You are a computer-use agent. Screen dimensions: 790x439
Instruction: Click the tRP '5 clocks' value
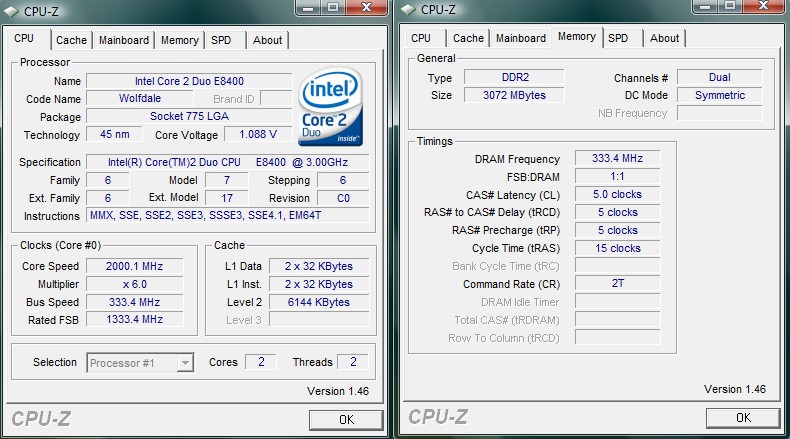tap(618, 230)
